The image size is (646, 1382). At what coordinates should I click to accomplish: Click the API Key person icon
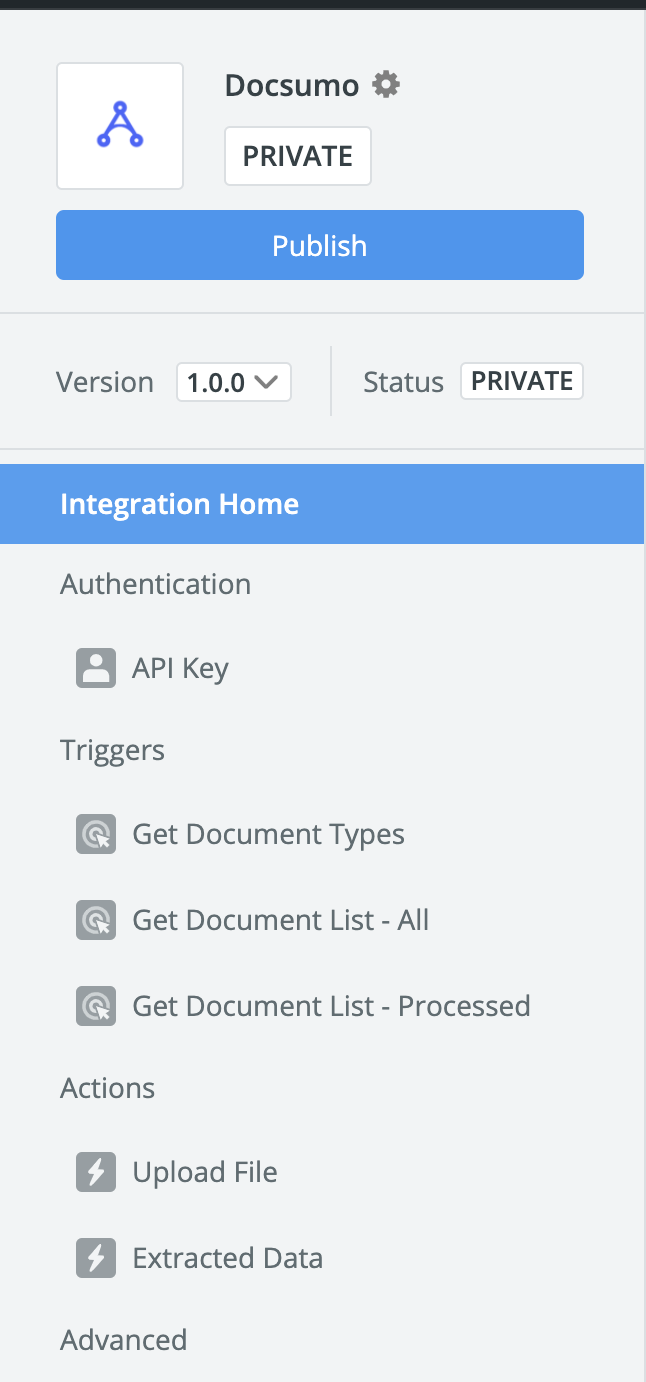[x=96, y=668]
